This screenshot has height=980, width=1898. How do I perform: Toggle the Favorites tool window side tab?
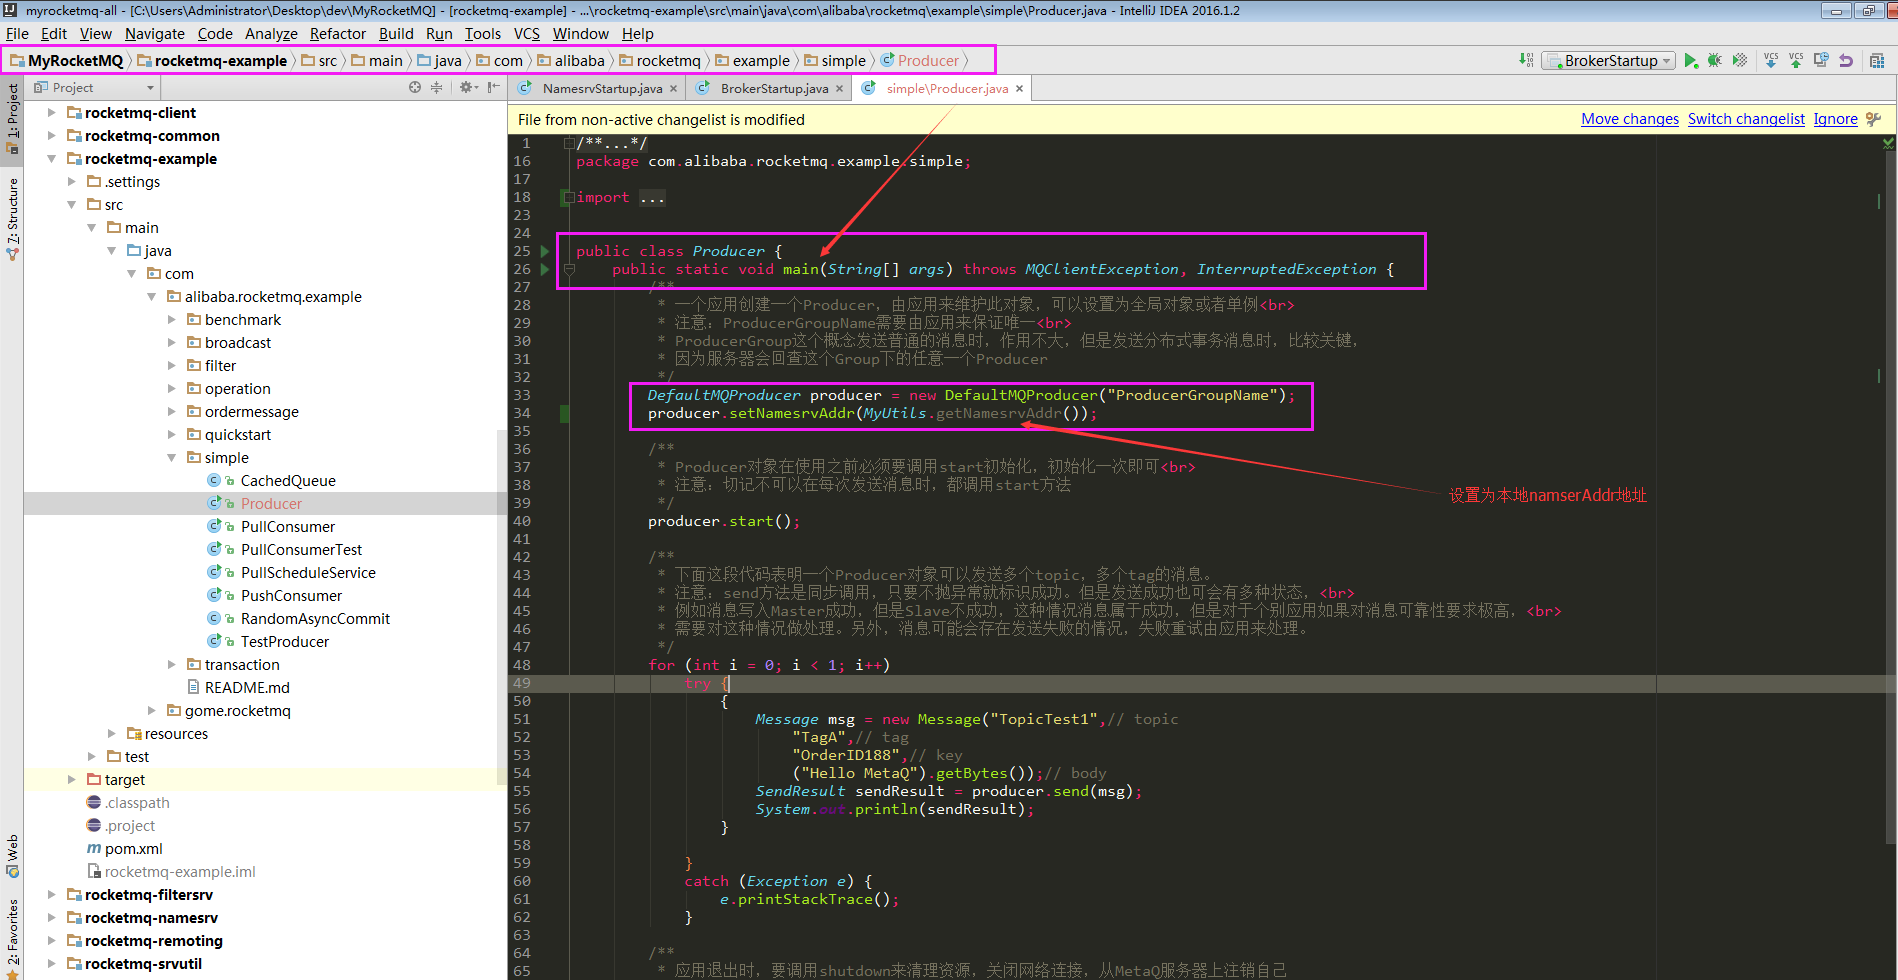(12, 932)
